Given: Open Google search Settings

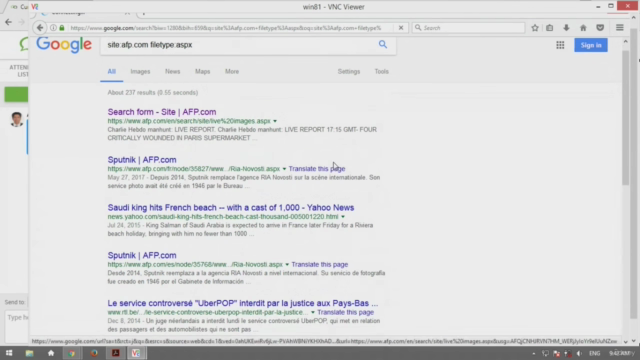Looking at the screenshot, I should click(349, 71).
